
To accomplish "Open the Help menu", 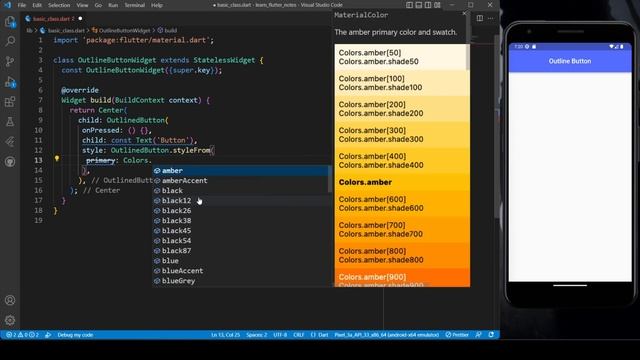I will (157, 5).
